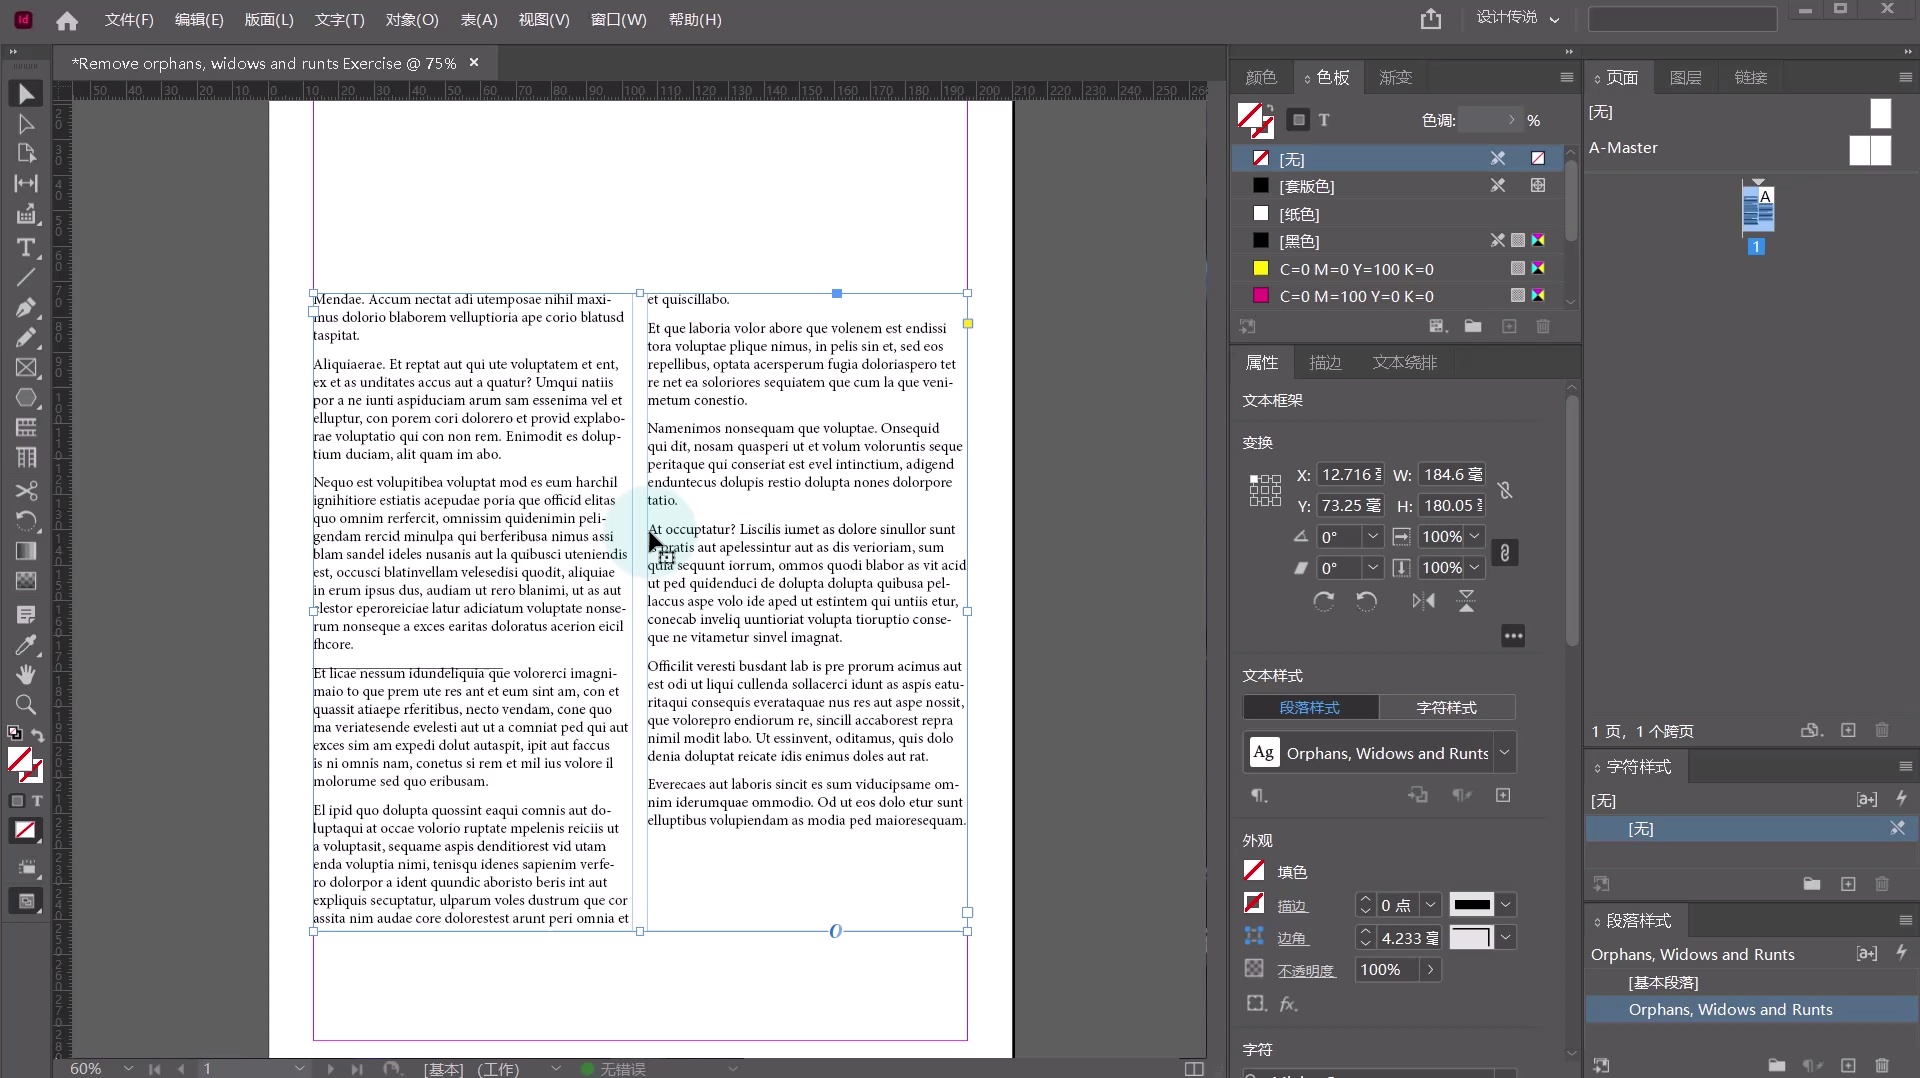
Task: Toggle formatting affects text (T) in Swatches panel
Action: click(1323, 119)
